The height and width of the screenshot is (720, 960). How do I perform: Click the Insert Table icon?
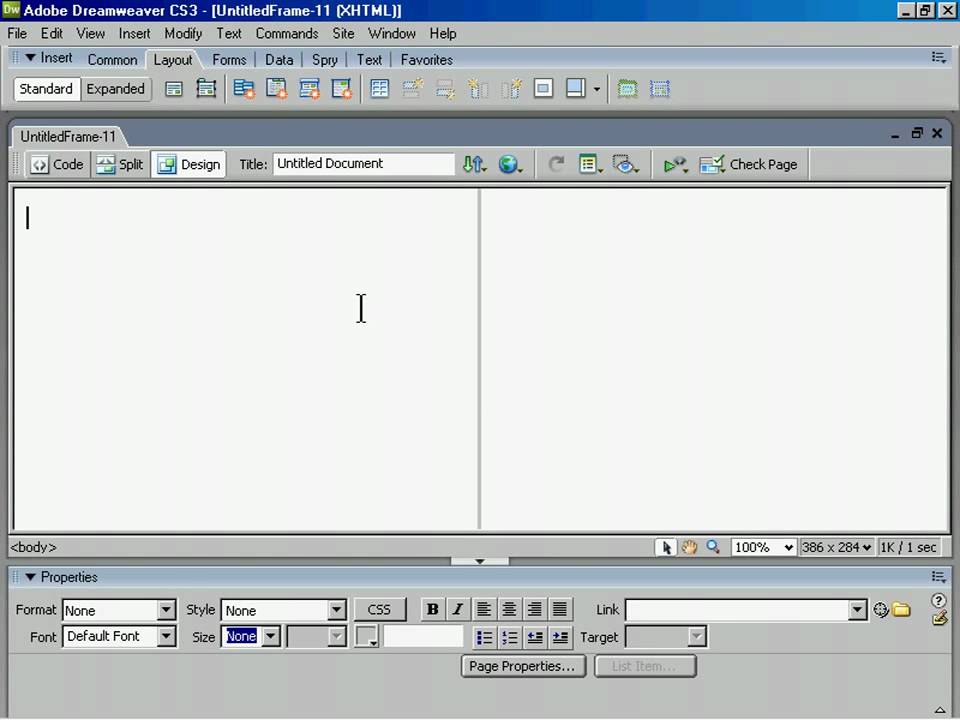pyautogui.click(x=380, y=89)
